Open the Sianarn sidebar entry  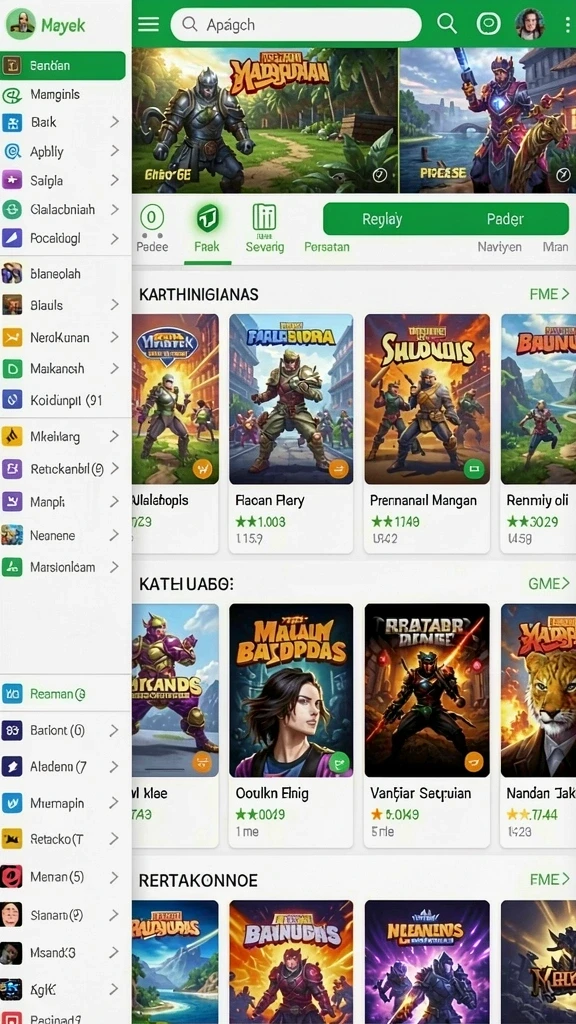tap(65, 915)
